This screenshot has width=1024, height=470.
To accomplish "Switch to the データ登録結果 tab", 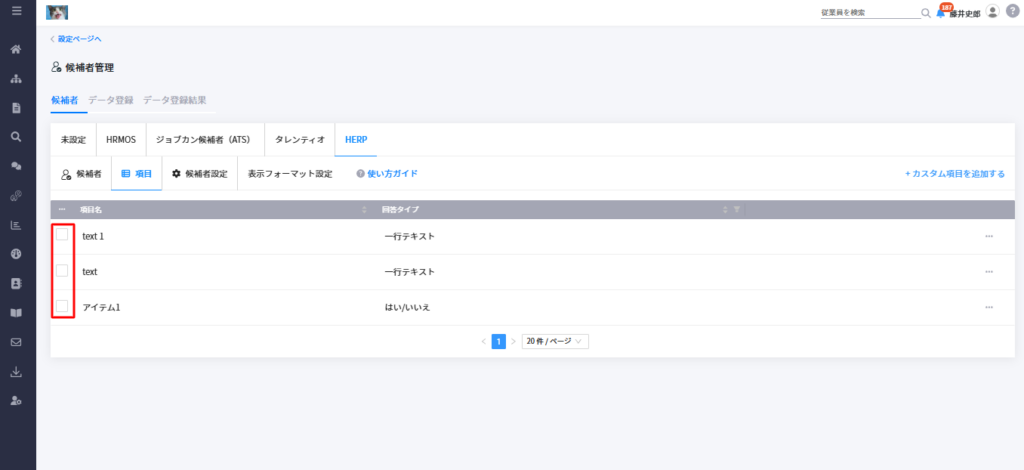I will [x=175, y=100].
